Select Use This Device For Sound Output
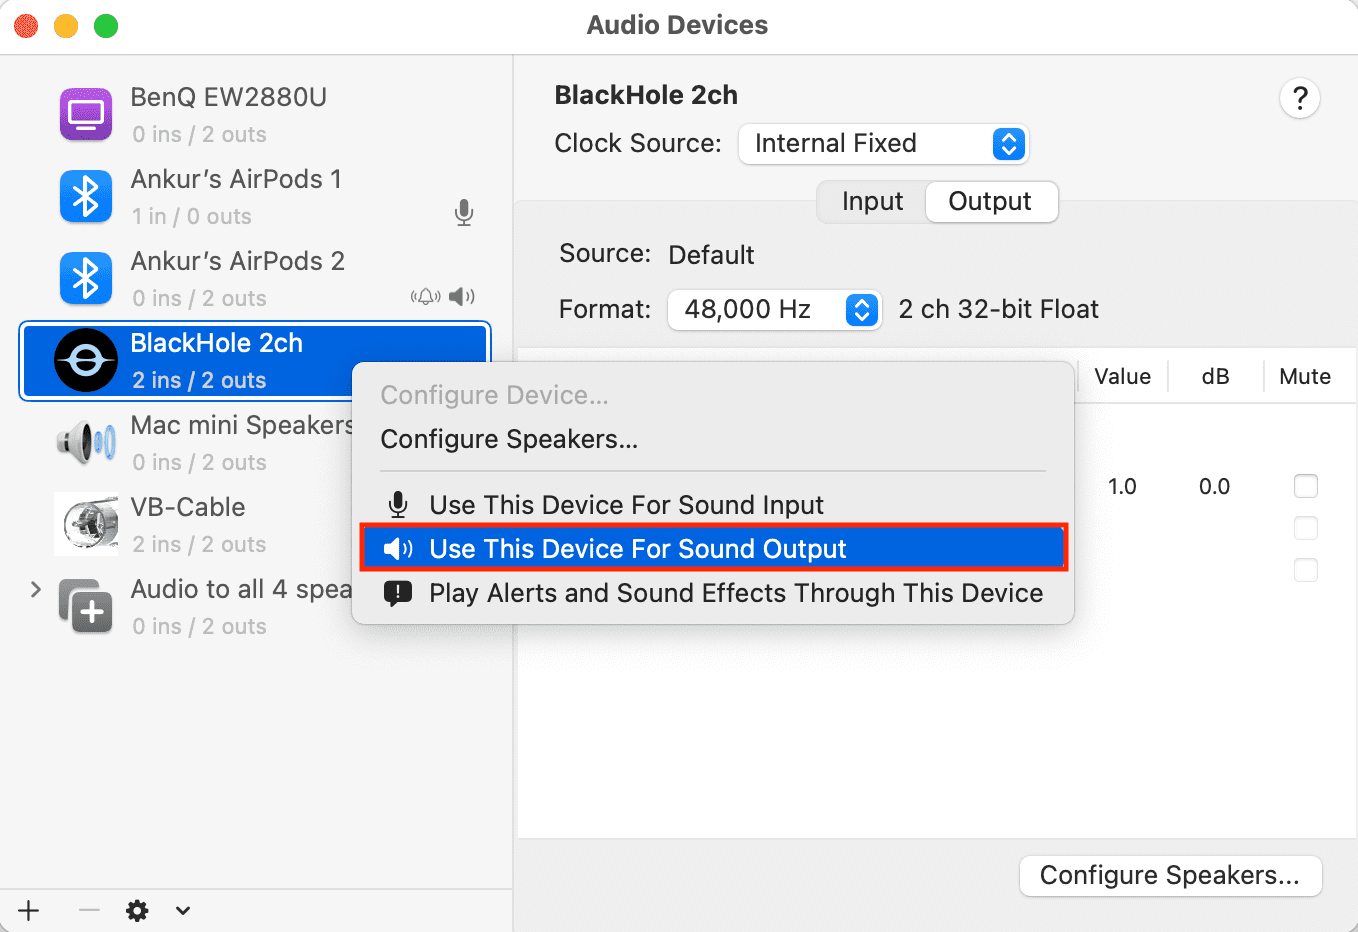The height and width of the screenshot is (932, 1358). tap(713, 548)
